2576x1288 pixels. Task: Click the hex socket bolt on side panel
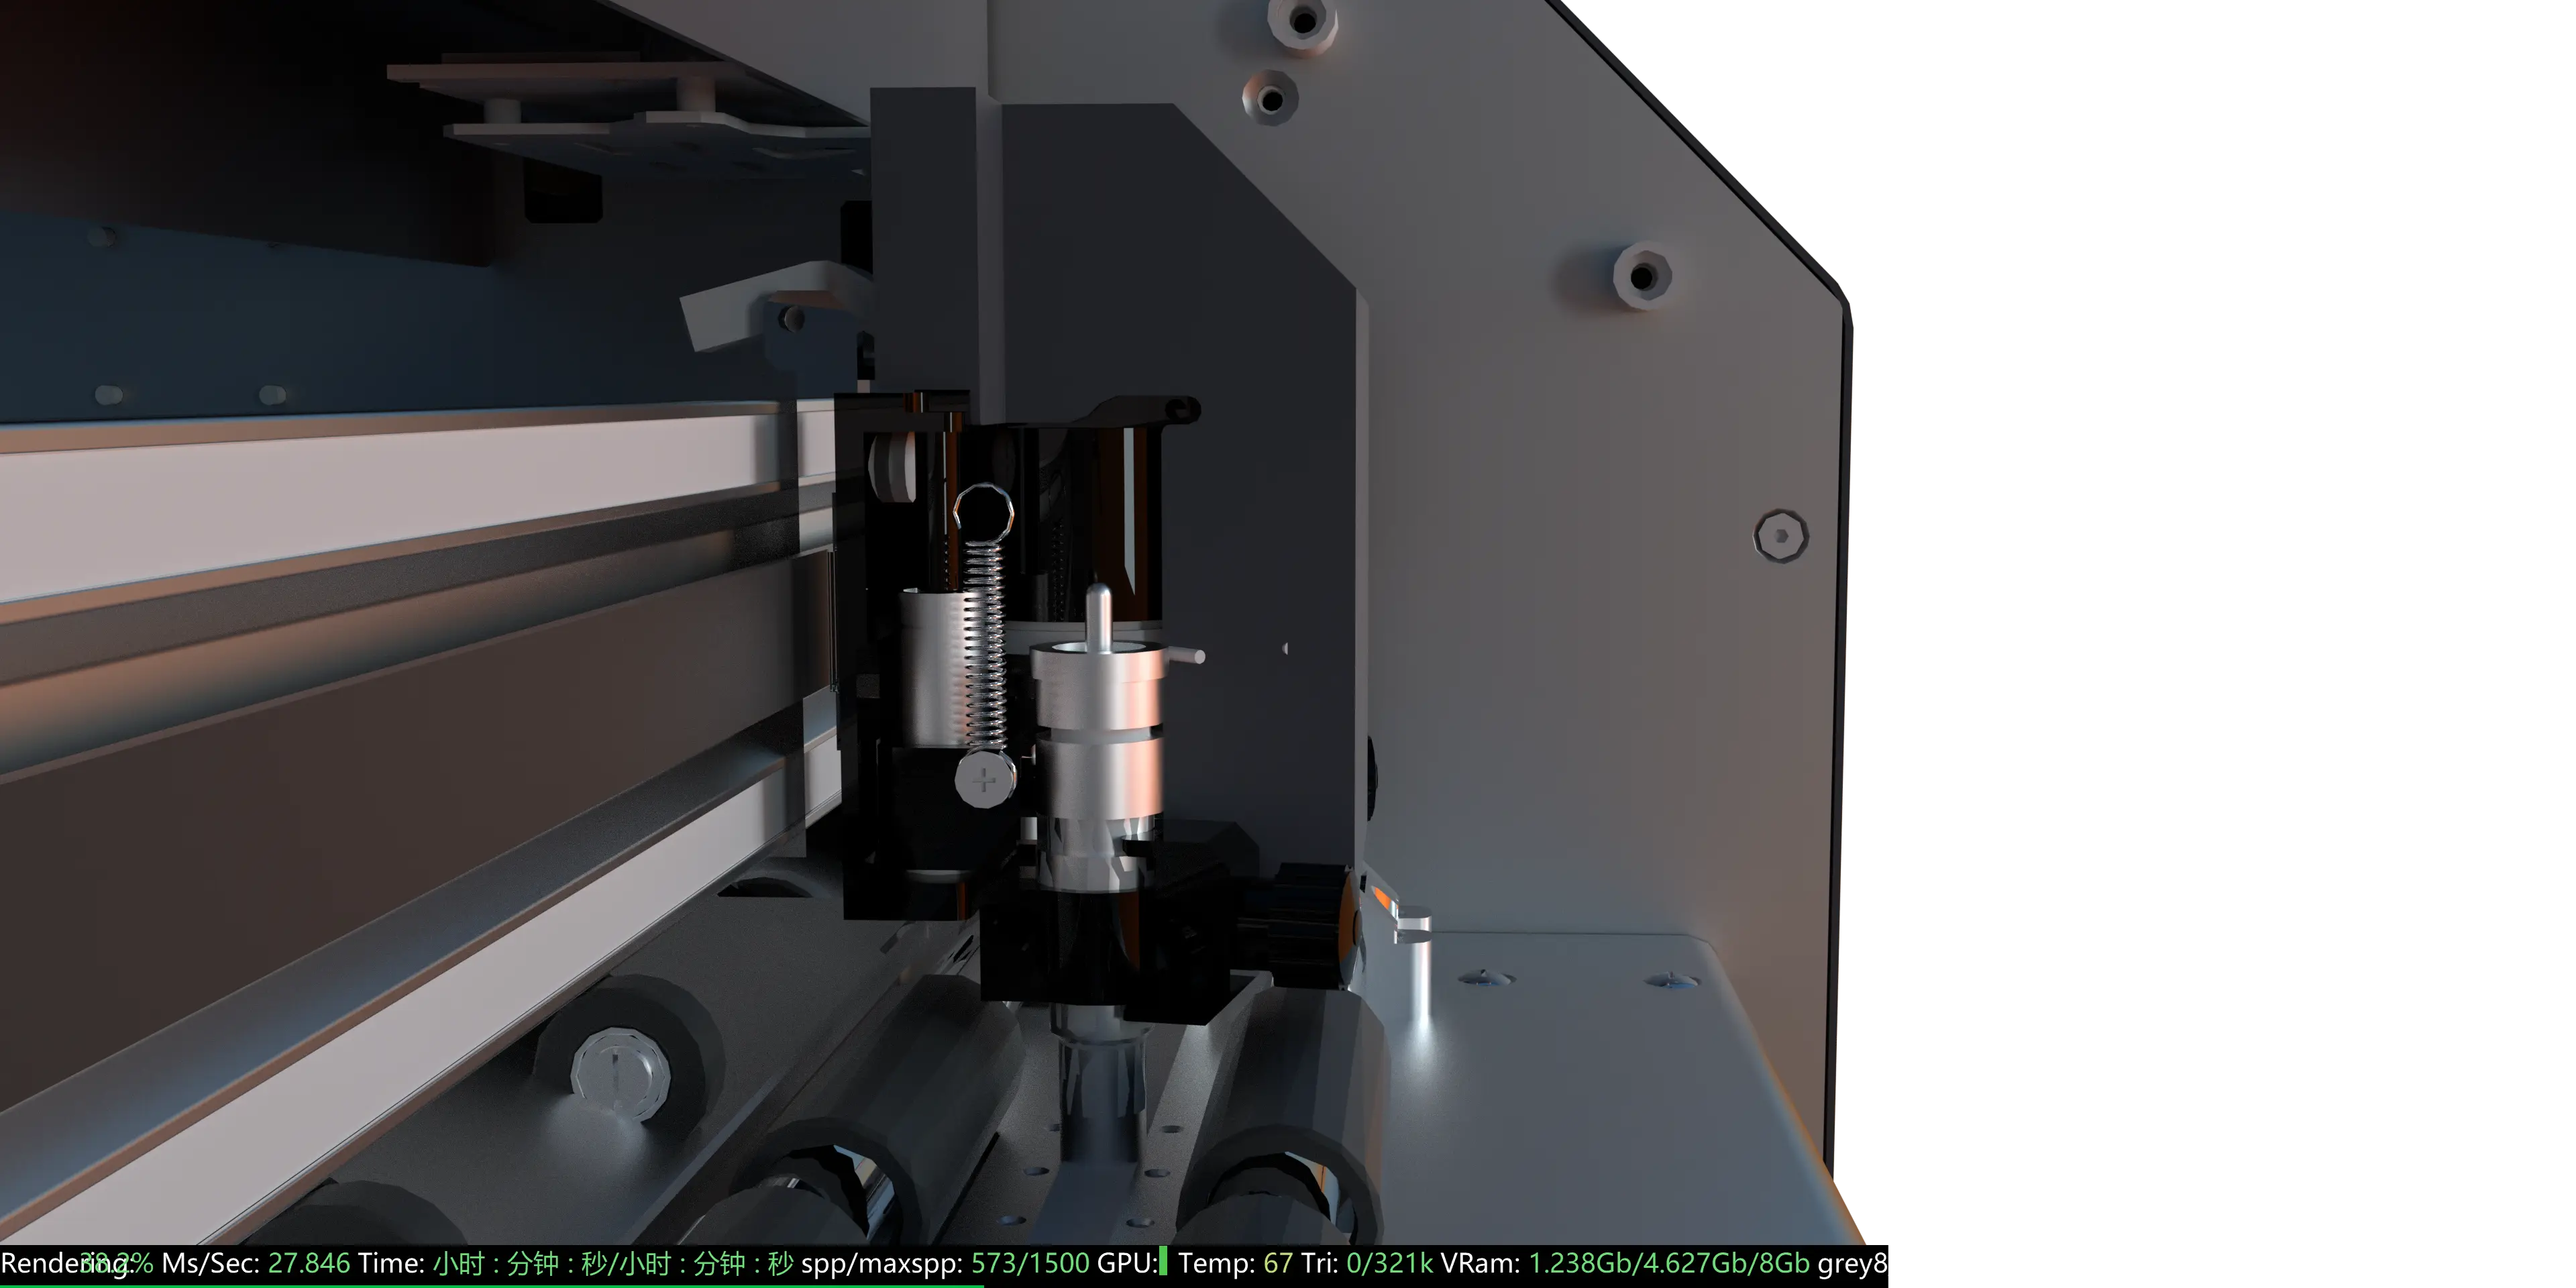(x=1780, y=535)
